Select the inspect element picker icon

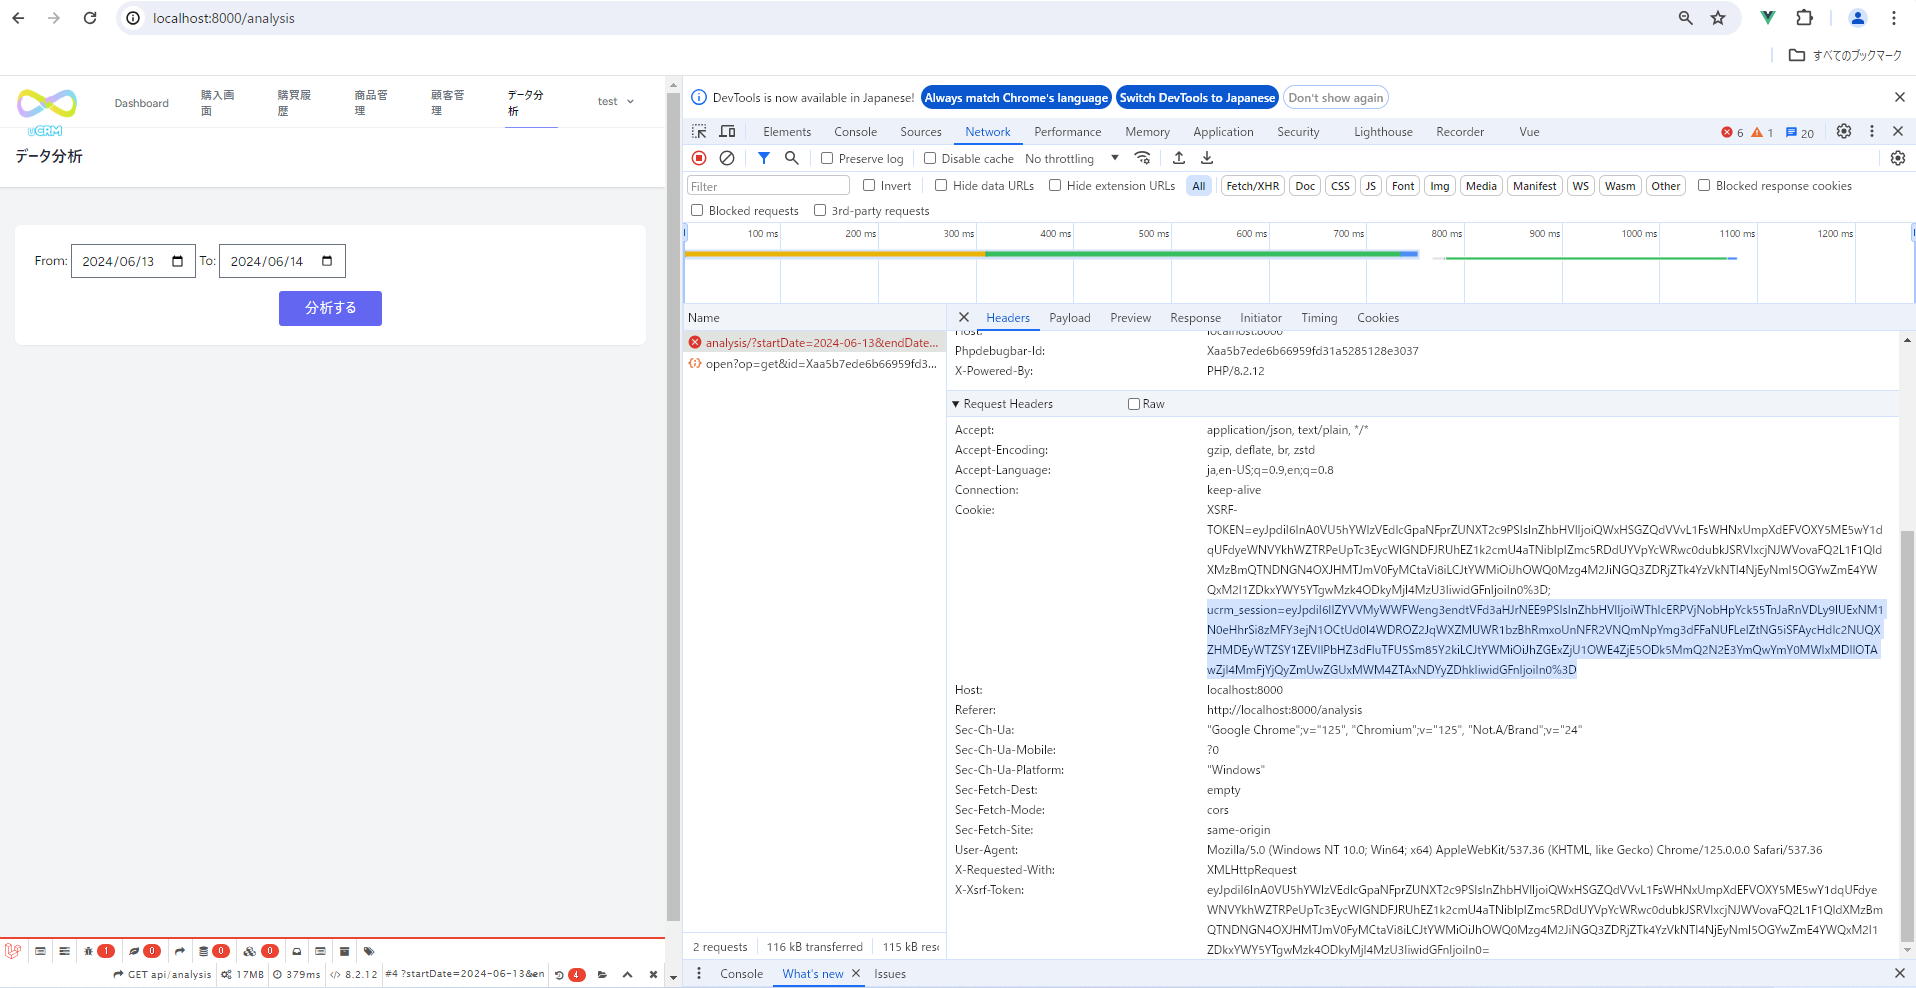(x=699, y=131)
